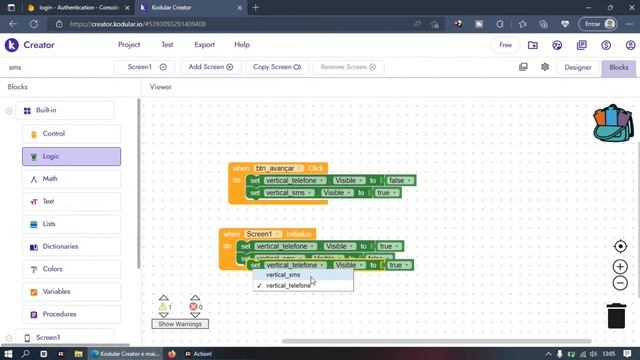Viewport: 640px width, 360px height.
Task: Open the Lists blocks category
Action: click(71, 224)
